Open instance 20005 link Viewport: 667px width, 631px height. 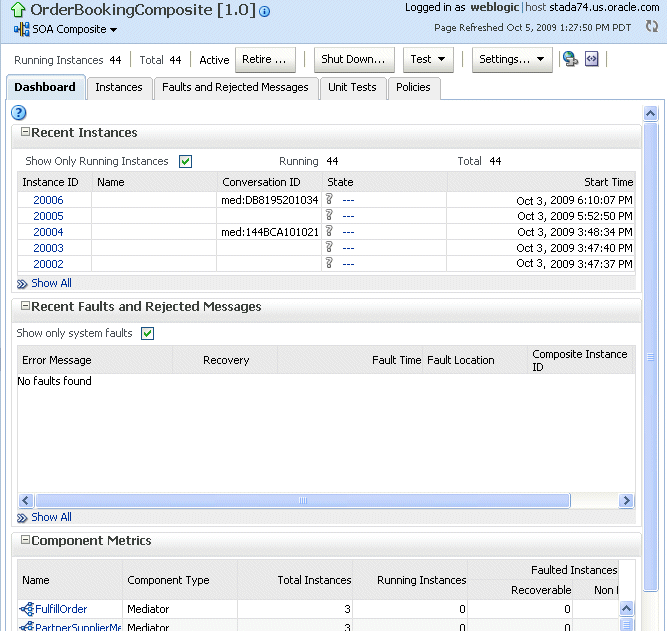(x=48, y=216)
